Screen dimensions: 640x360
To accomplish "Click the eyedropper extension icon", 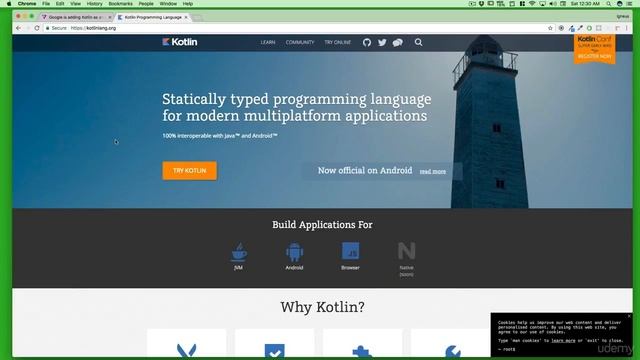I will [580, 28].
